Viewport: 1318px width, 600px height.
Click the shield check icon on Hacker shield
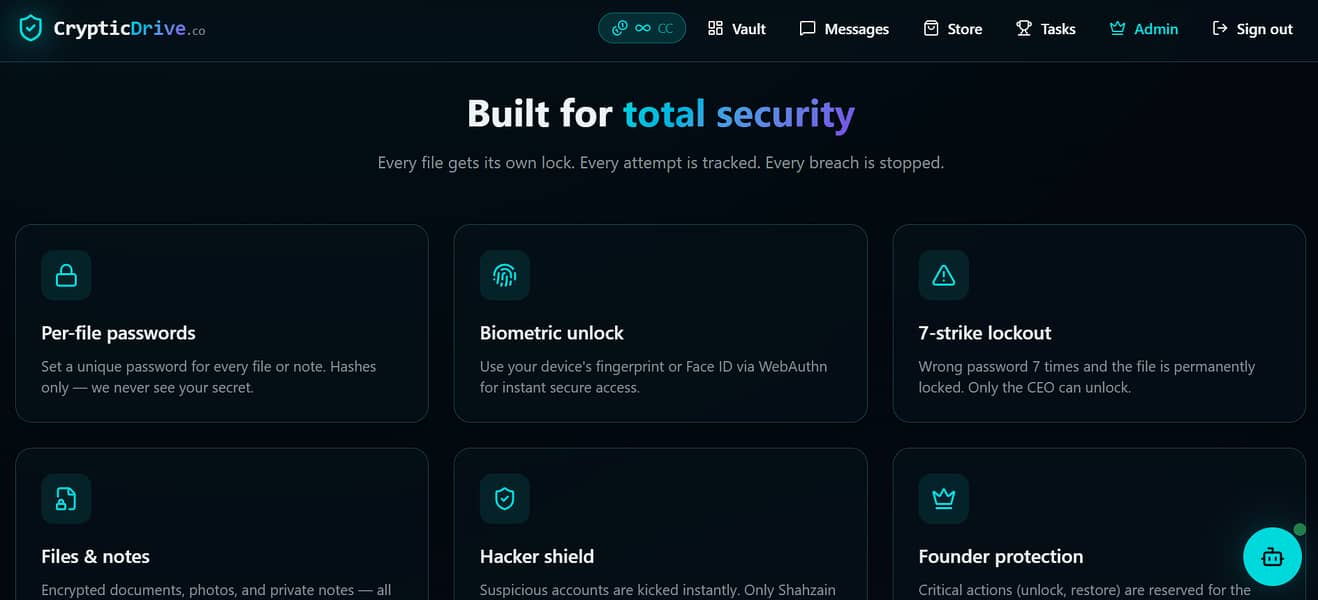click(x=505, y=499)
